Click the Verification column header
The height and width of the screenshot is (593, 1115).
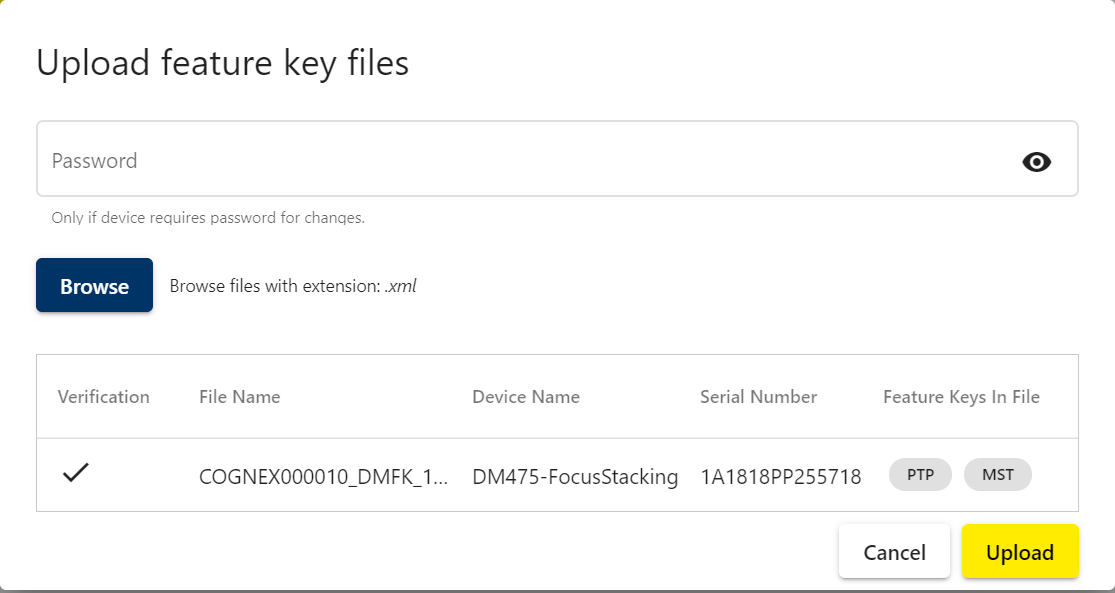click(103, 396)
